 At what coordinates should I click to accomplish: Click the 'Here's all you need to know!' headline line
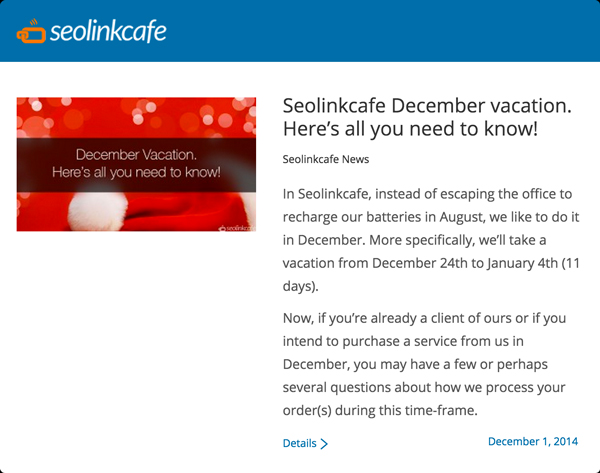[410, 129]
